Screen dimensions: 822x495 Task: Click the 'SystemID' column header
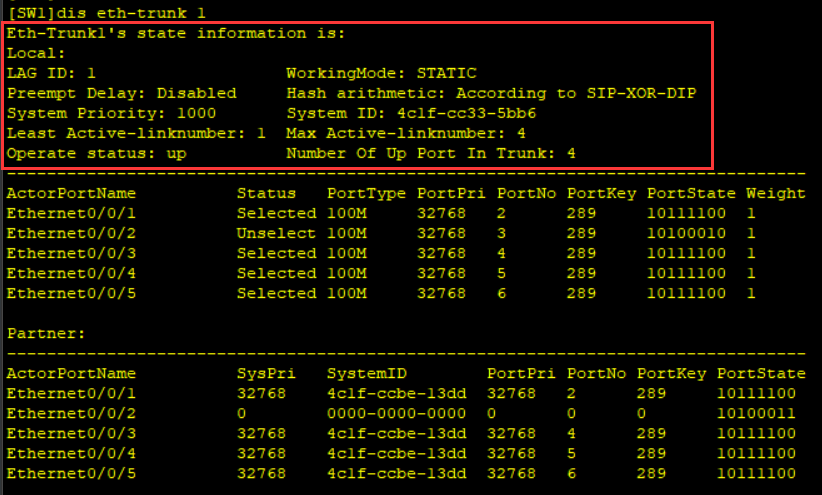click(x=366, y=373)
